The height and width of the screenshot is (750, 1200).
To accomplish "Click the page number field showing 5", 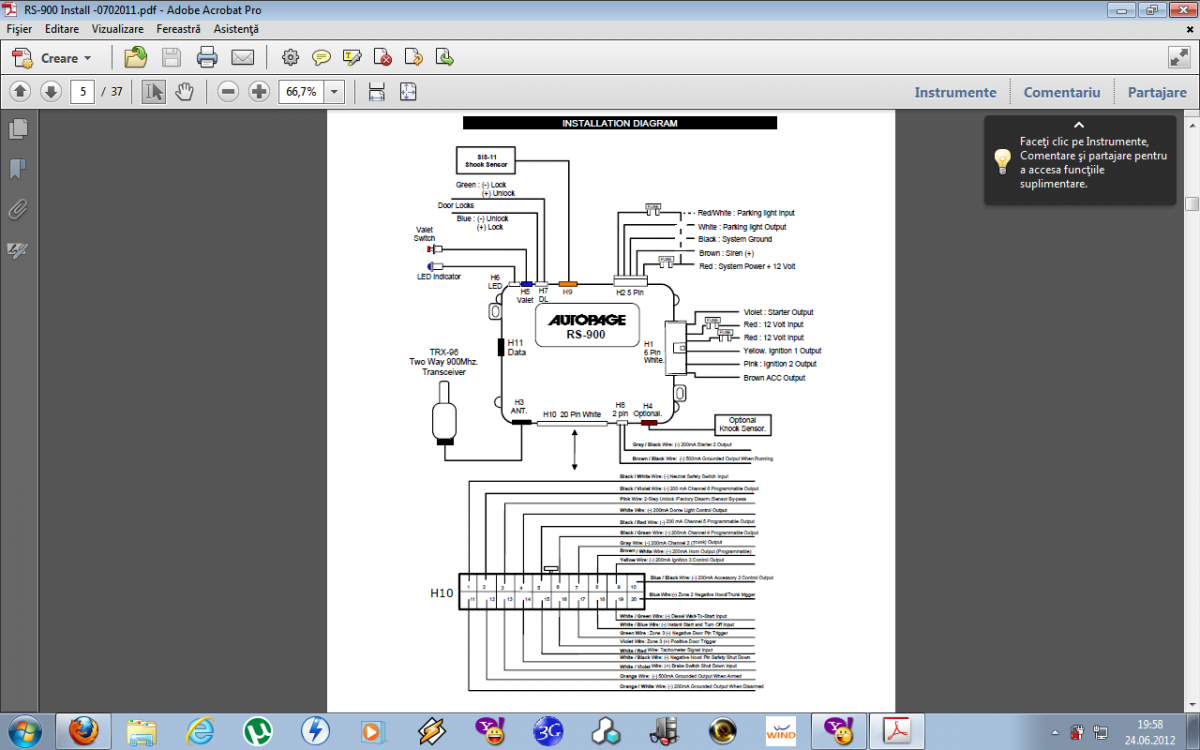I will click(81, 92).
